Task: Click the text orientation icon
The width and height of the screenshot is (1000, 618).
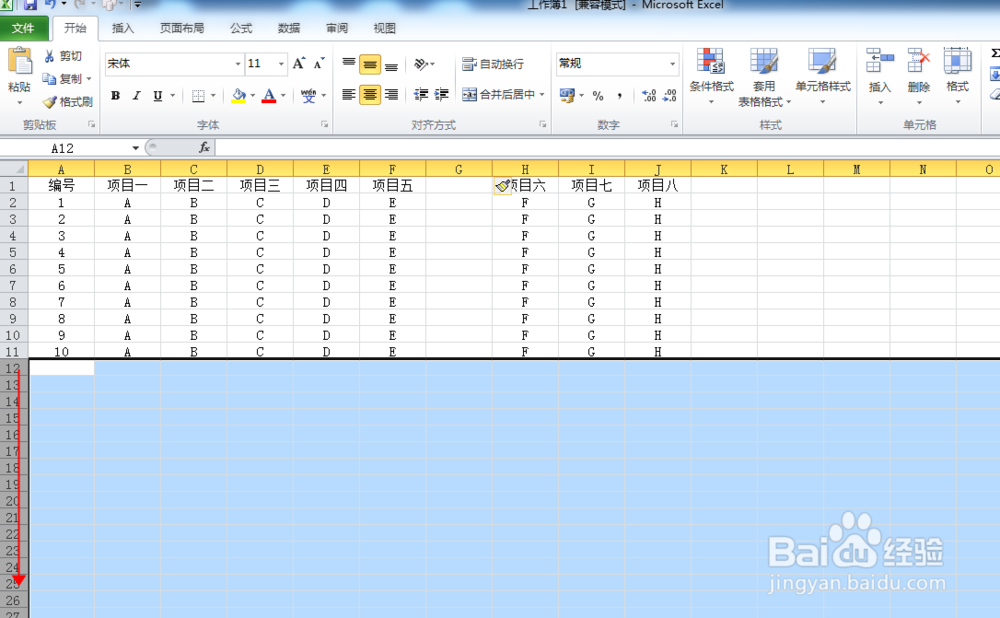Action: click(x=421, y=64)
